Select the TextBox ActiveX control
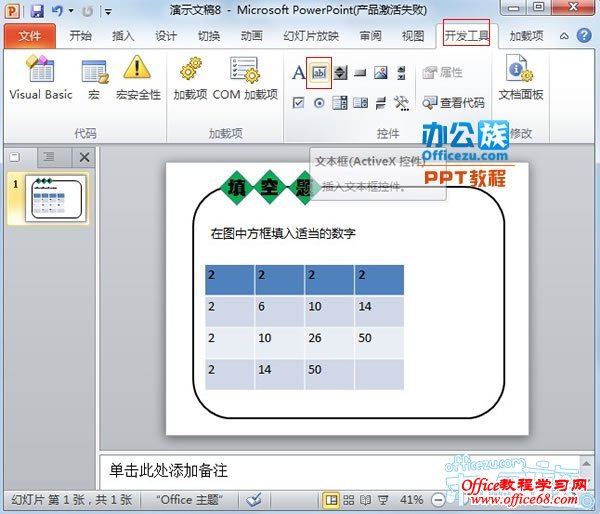The image size is (600, 514). 319,73
